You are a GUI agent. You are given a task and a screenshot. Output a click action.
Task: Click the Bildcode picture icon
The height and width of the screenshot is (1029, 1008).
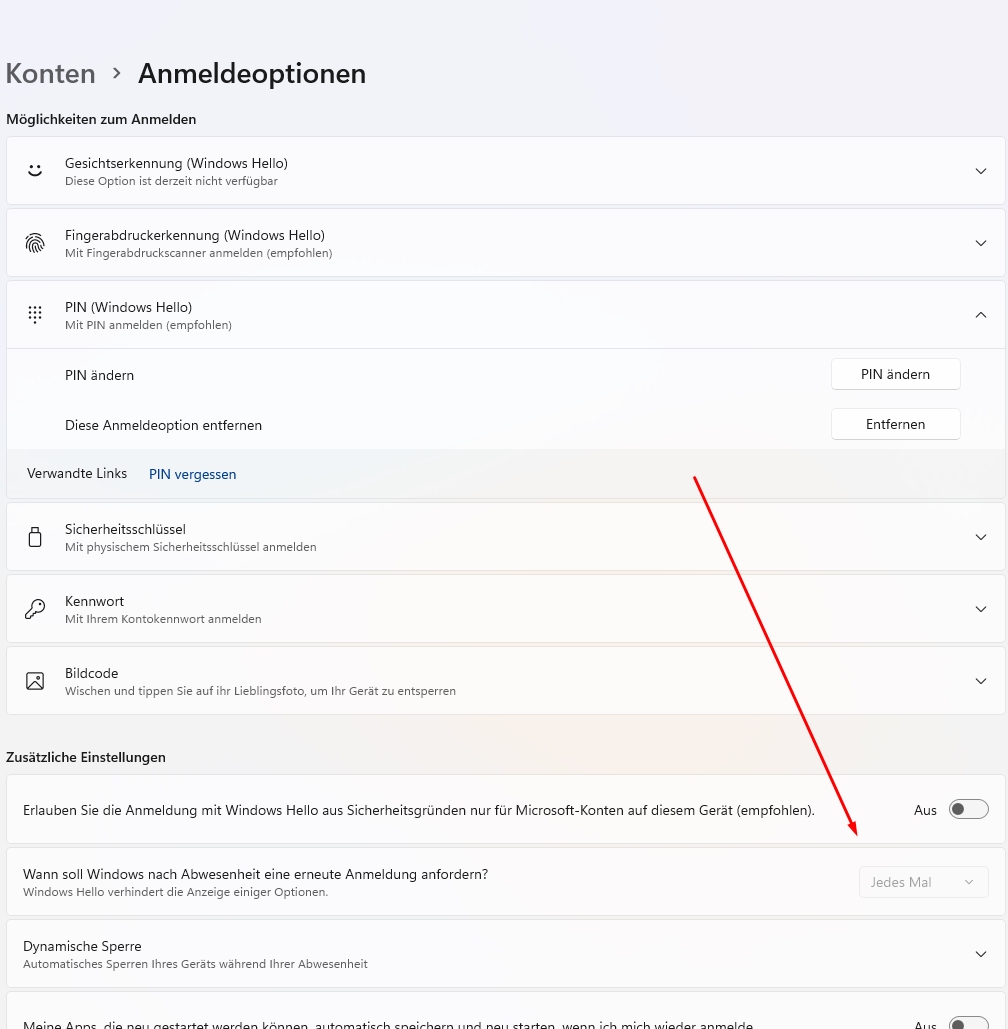pos(35,681)
